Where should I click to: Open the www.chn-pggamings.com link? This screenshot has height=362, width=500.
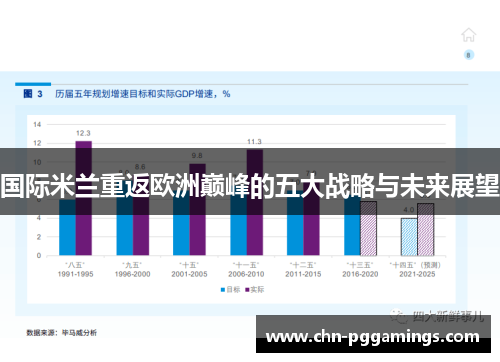point(373,337)
